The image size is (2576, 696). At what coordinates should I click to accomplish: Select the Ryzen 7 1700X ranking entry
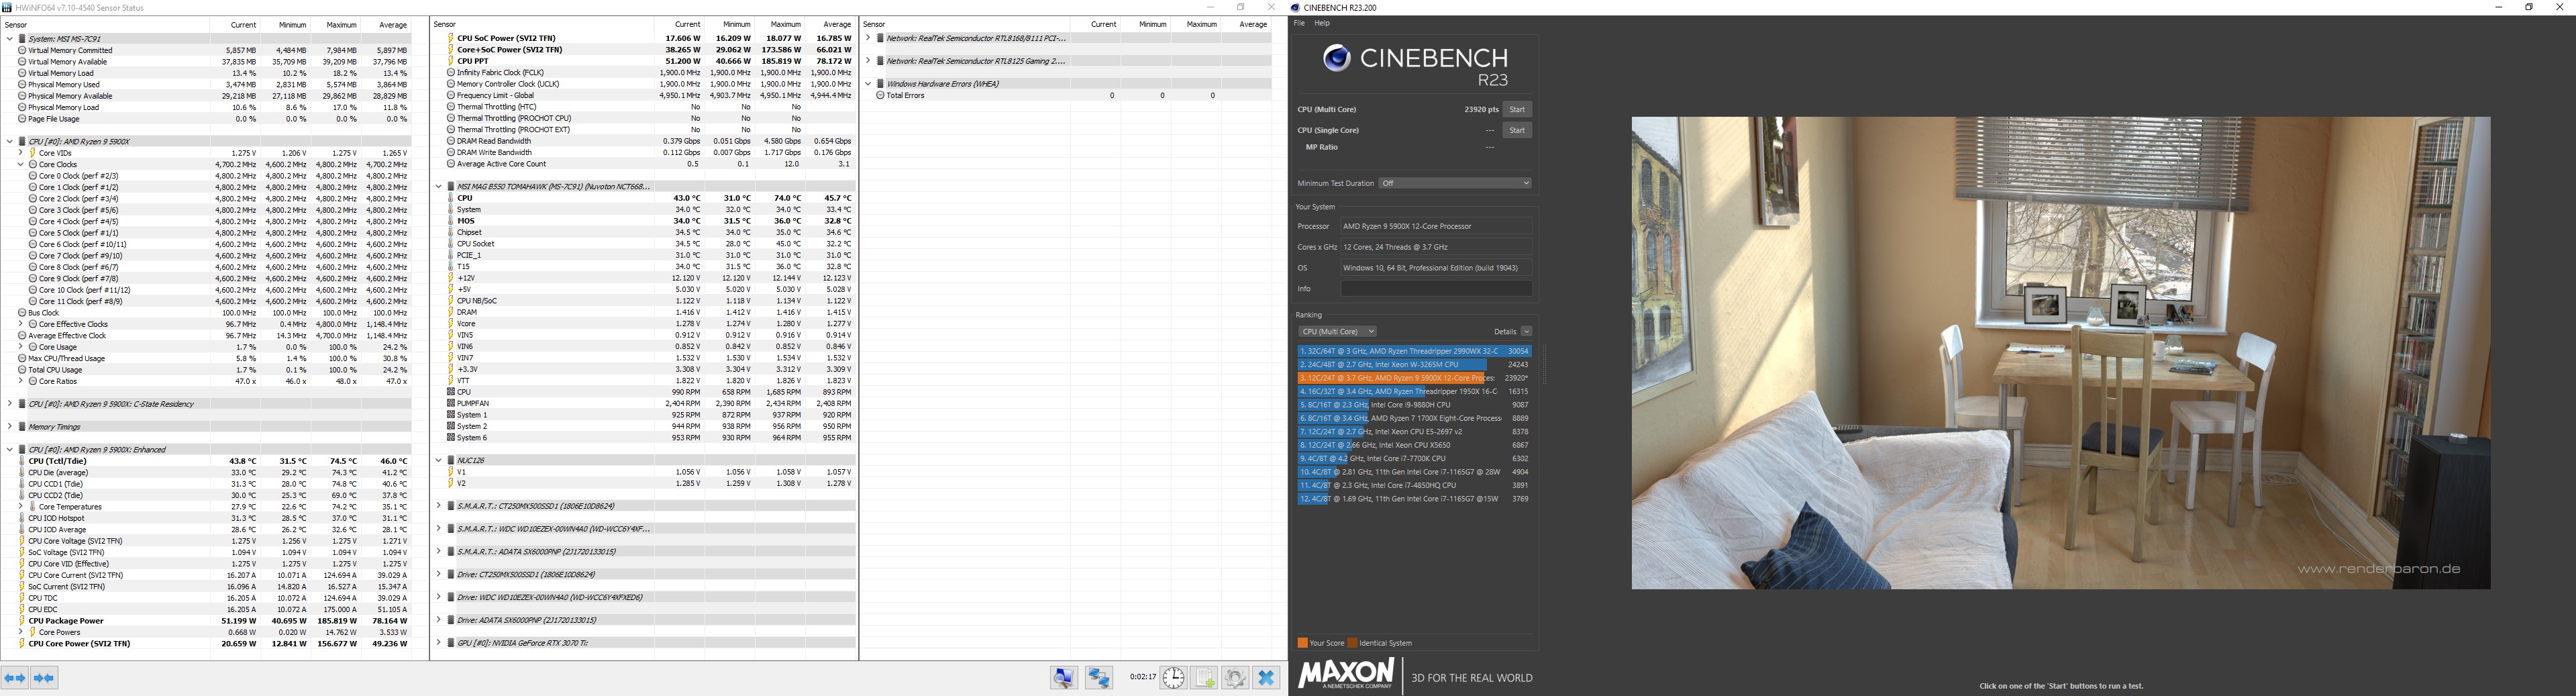coord(1414,418)
